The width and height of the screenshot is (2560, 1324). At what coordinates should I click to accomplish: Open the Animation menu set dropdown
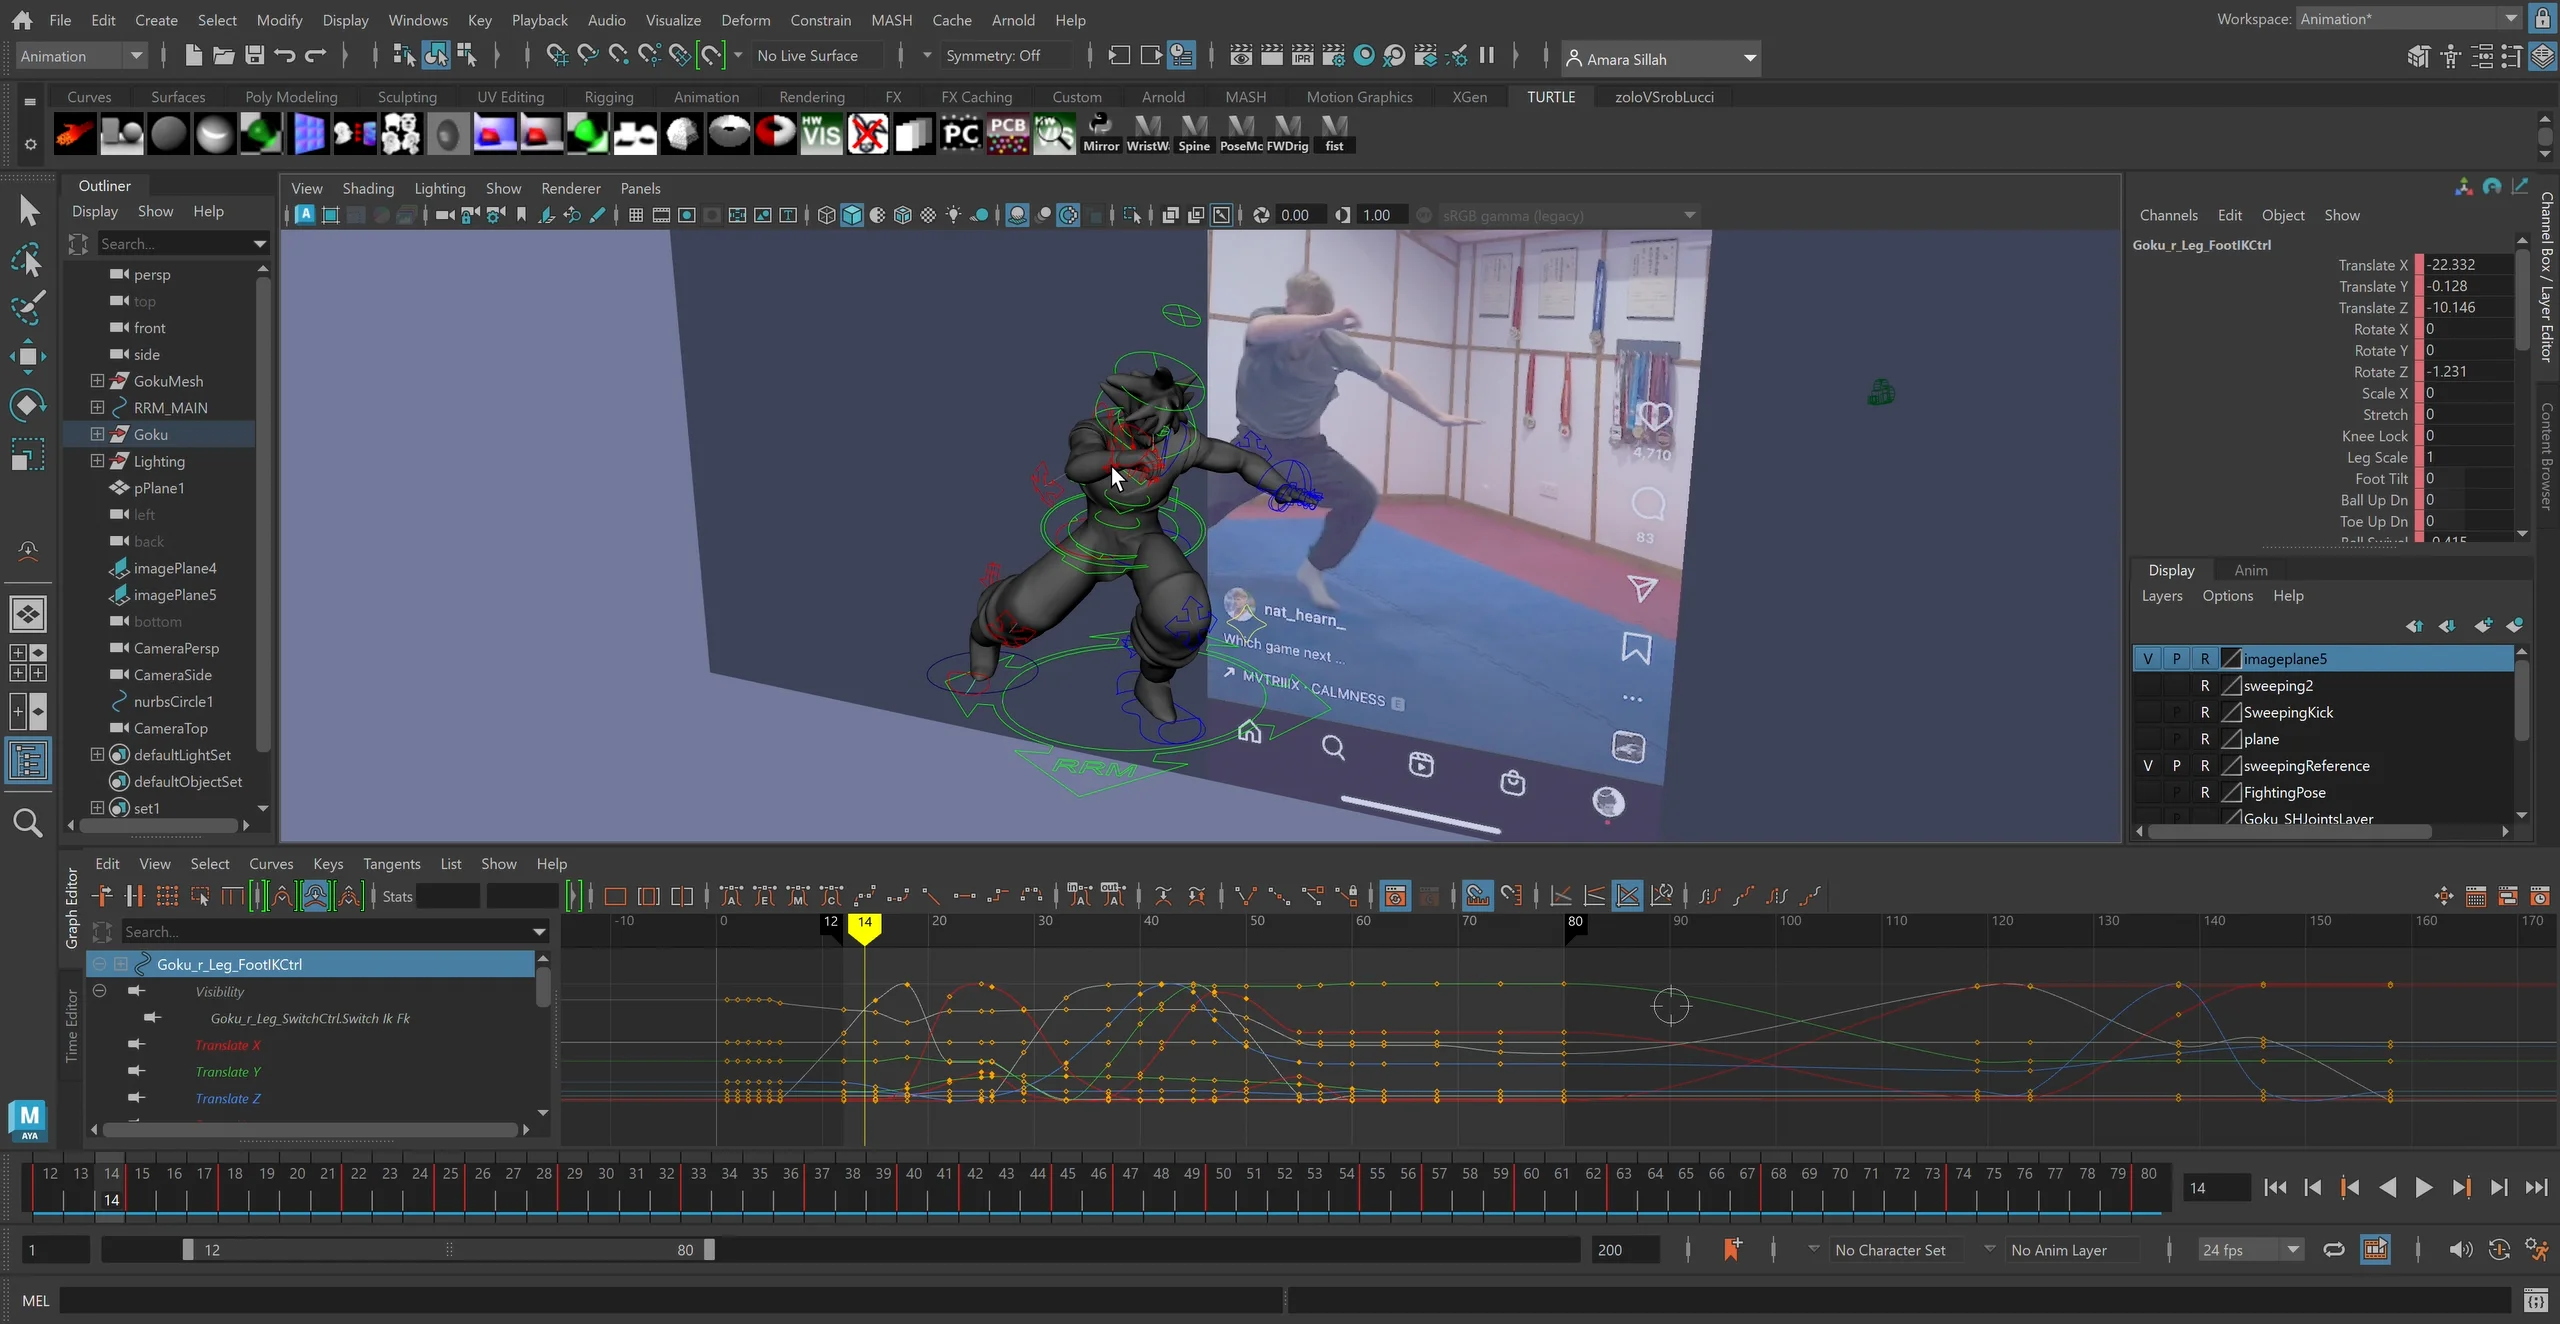82,56
